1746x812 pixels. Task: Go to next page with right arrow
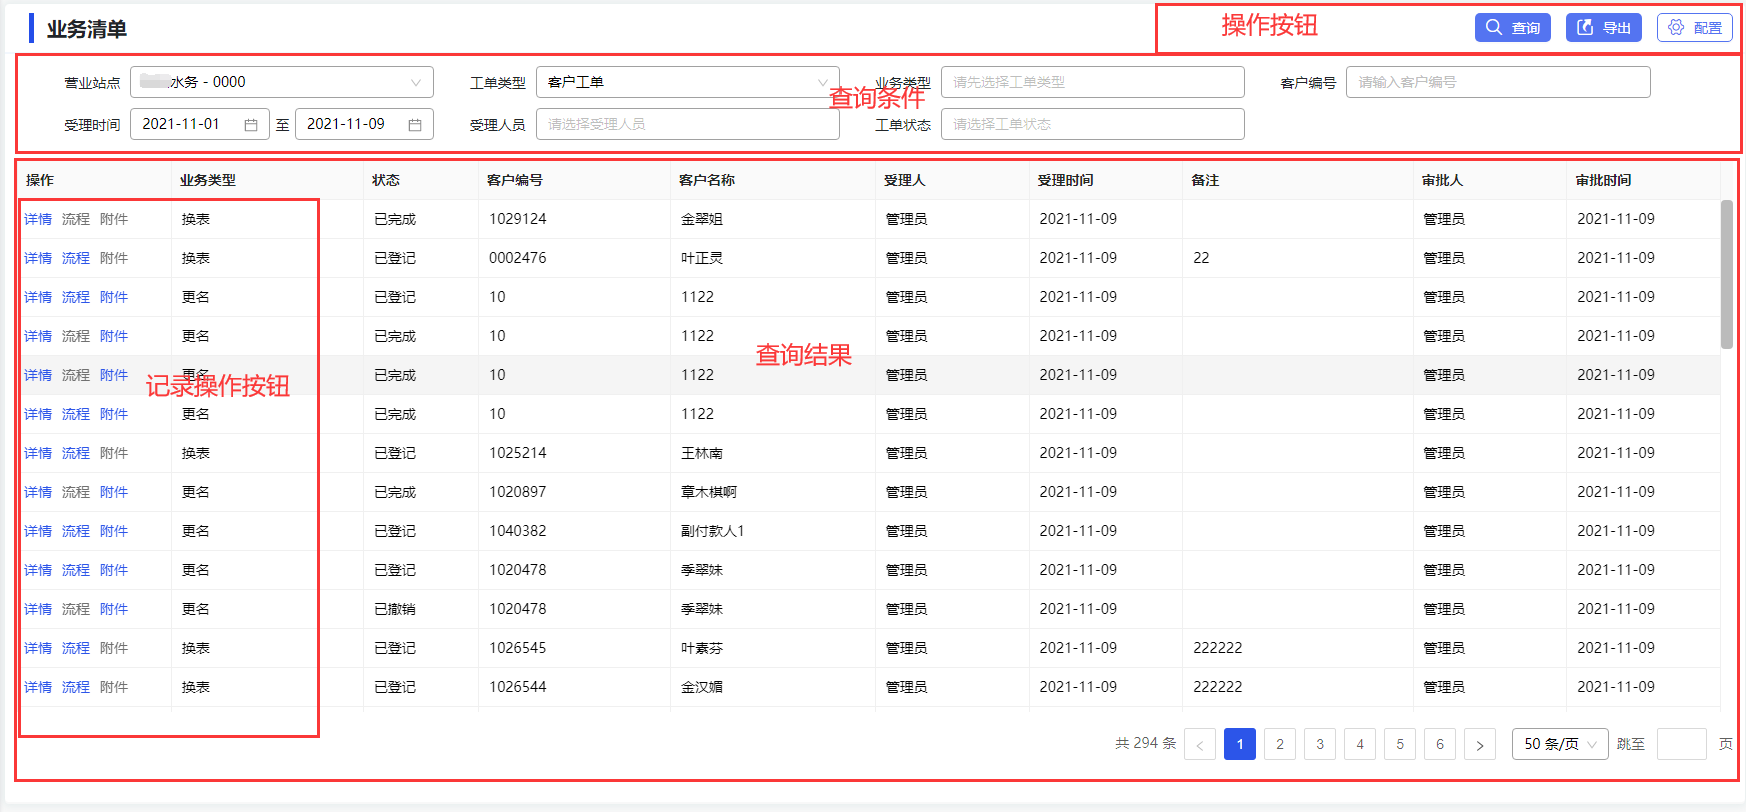1480,744
